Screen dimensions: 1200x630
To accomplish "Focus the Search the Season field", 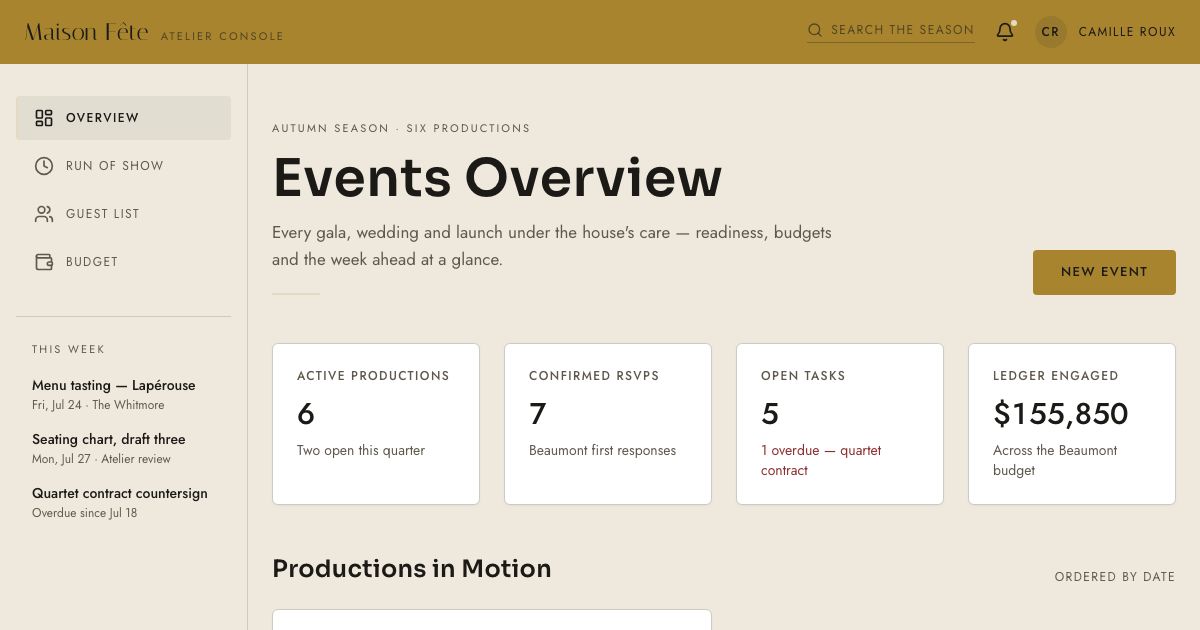I will pos(891,30).
